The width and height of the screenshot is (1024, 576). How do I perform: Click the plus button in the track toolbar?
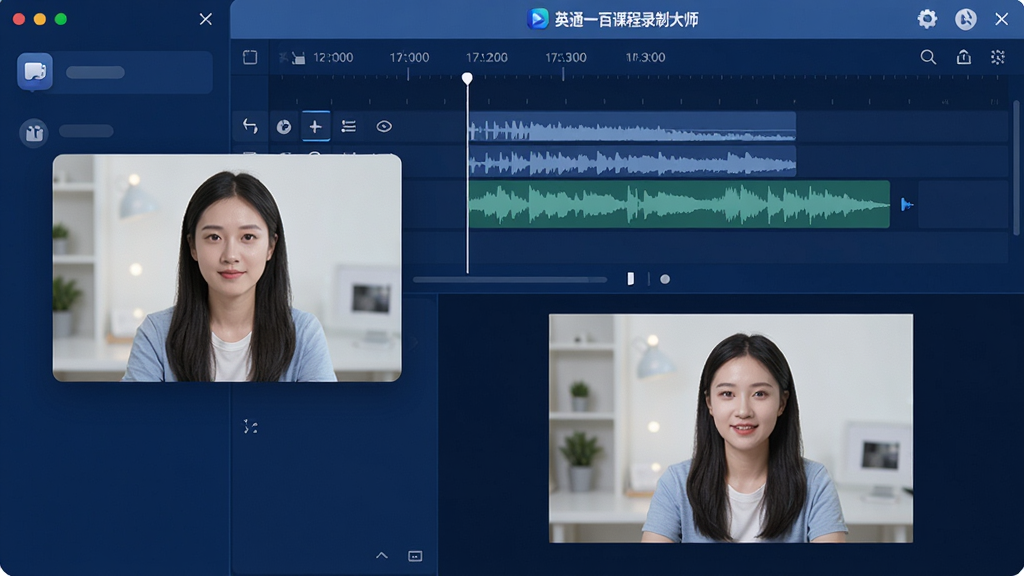coord(315,126)
